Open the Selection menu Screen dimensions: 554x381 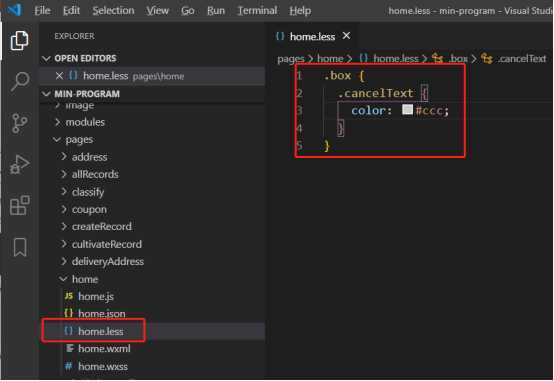[113, 11]
